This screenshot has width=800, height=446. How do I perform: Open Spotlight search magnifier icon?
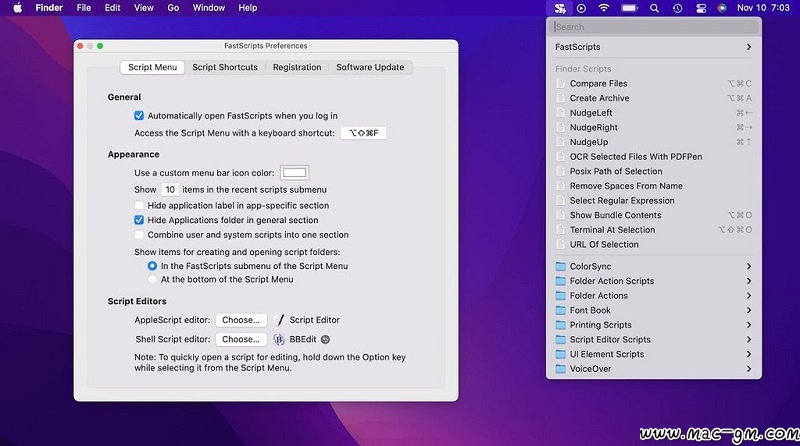coord(654,8)
